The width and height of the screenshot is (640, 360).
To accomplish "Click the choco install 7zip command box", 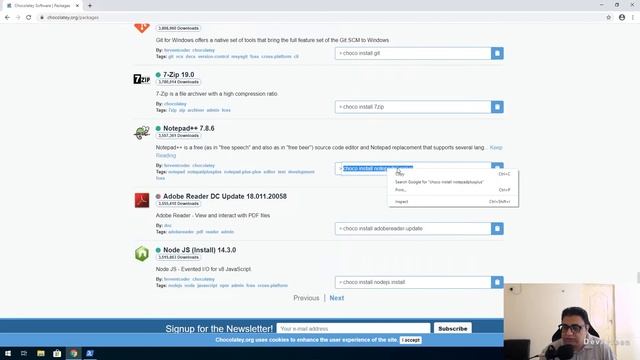I will click(x=413, y=107).
